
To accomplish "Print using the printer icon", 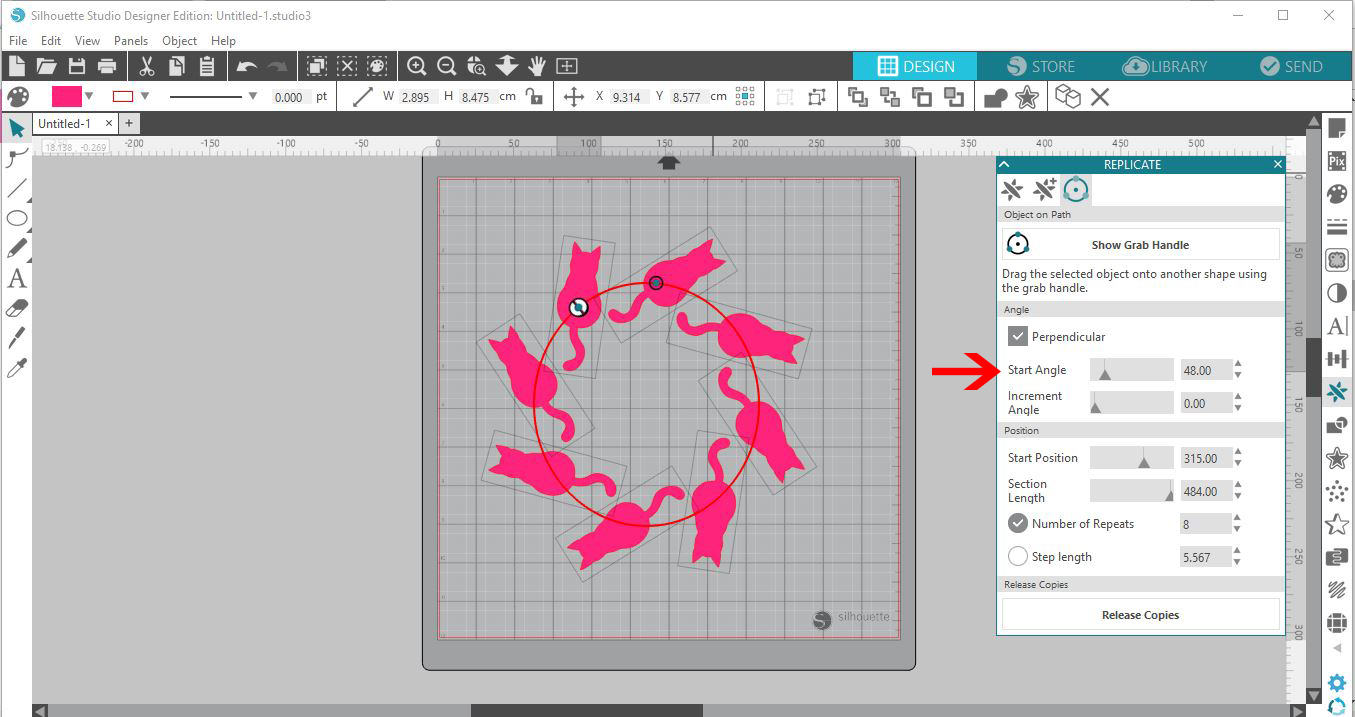I will pos(107,66).
